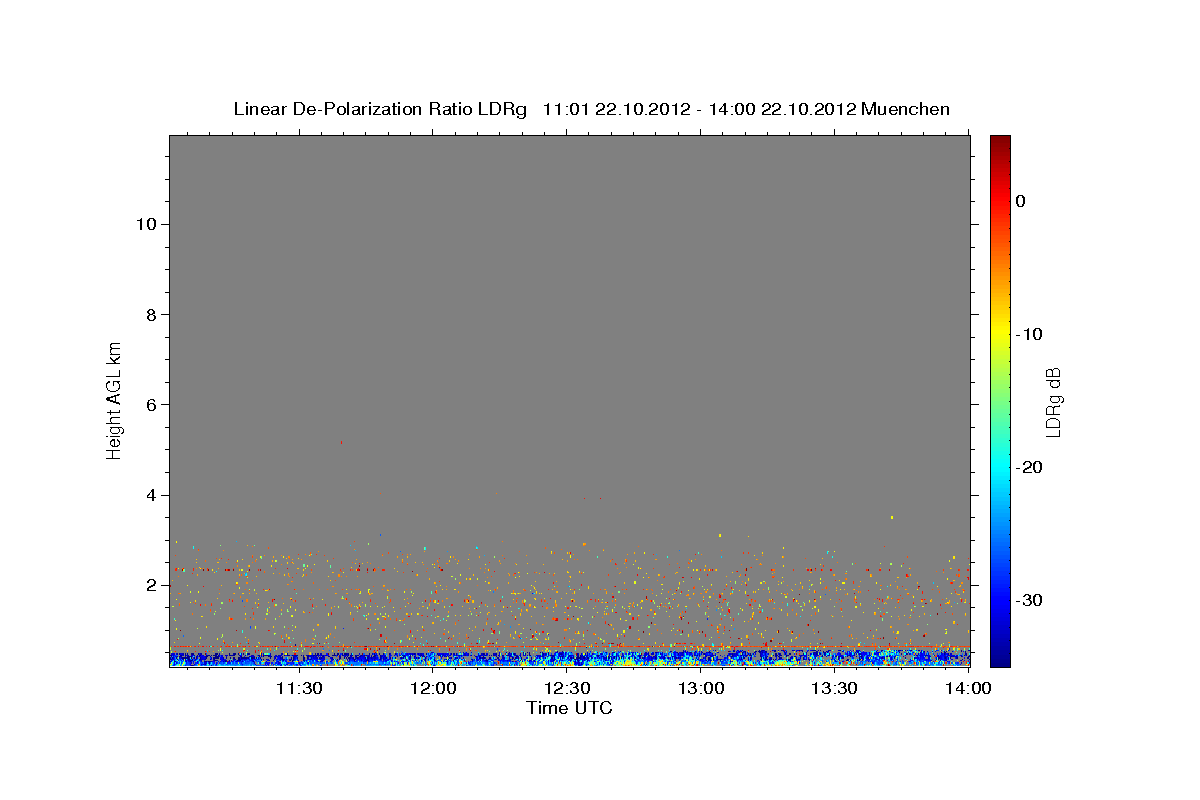Click the dark red top of colorbar
Viewport: 1200px width, 800px height.
(x=1000, y=145)
